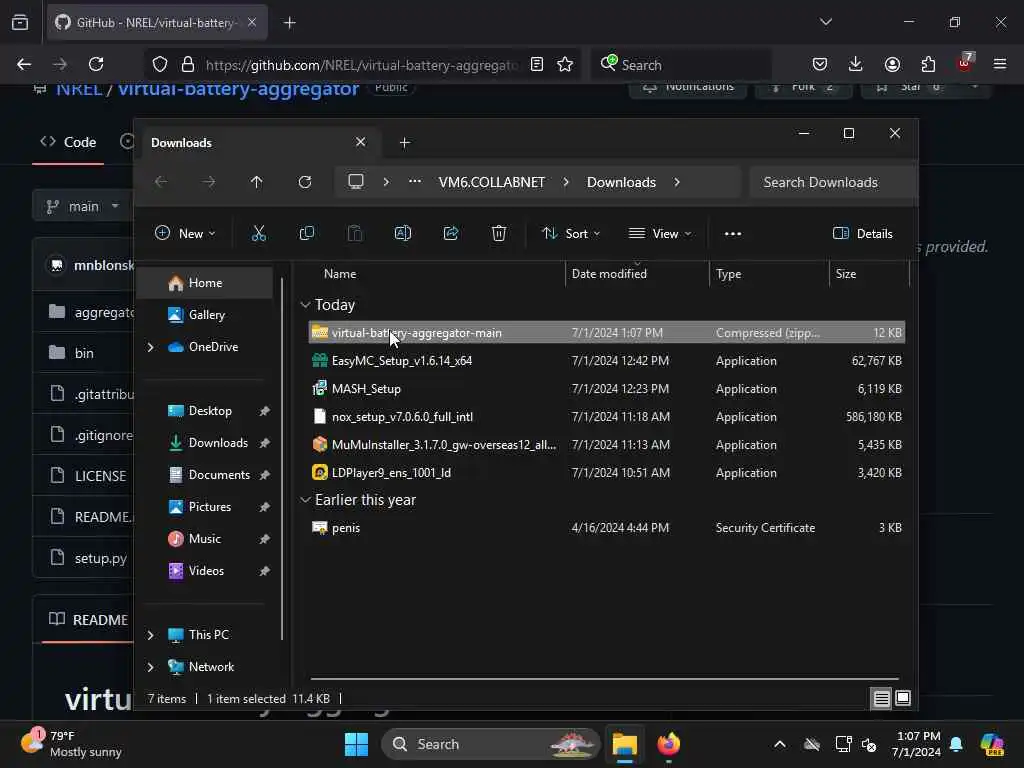Reload the Firefox page

pyautogui.click(x=96, y=64)
